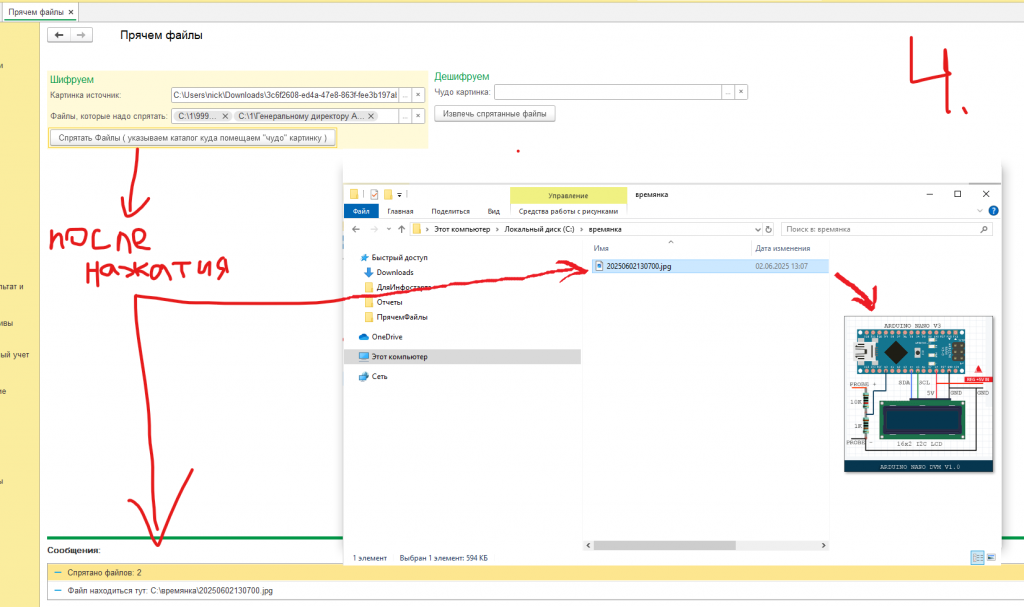
Task: Click horizontal scrollbar right arrow
Action: pos(824,545)
